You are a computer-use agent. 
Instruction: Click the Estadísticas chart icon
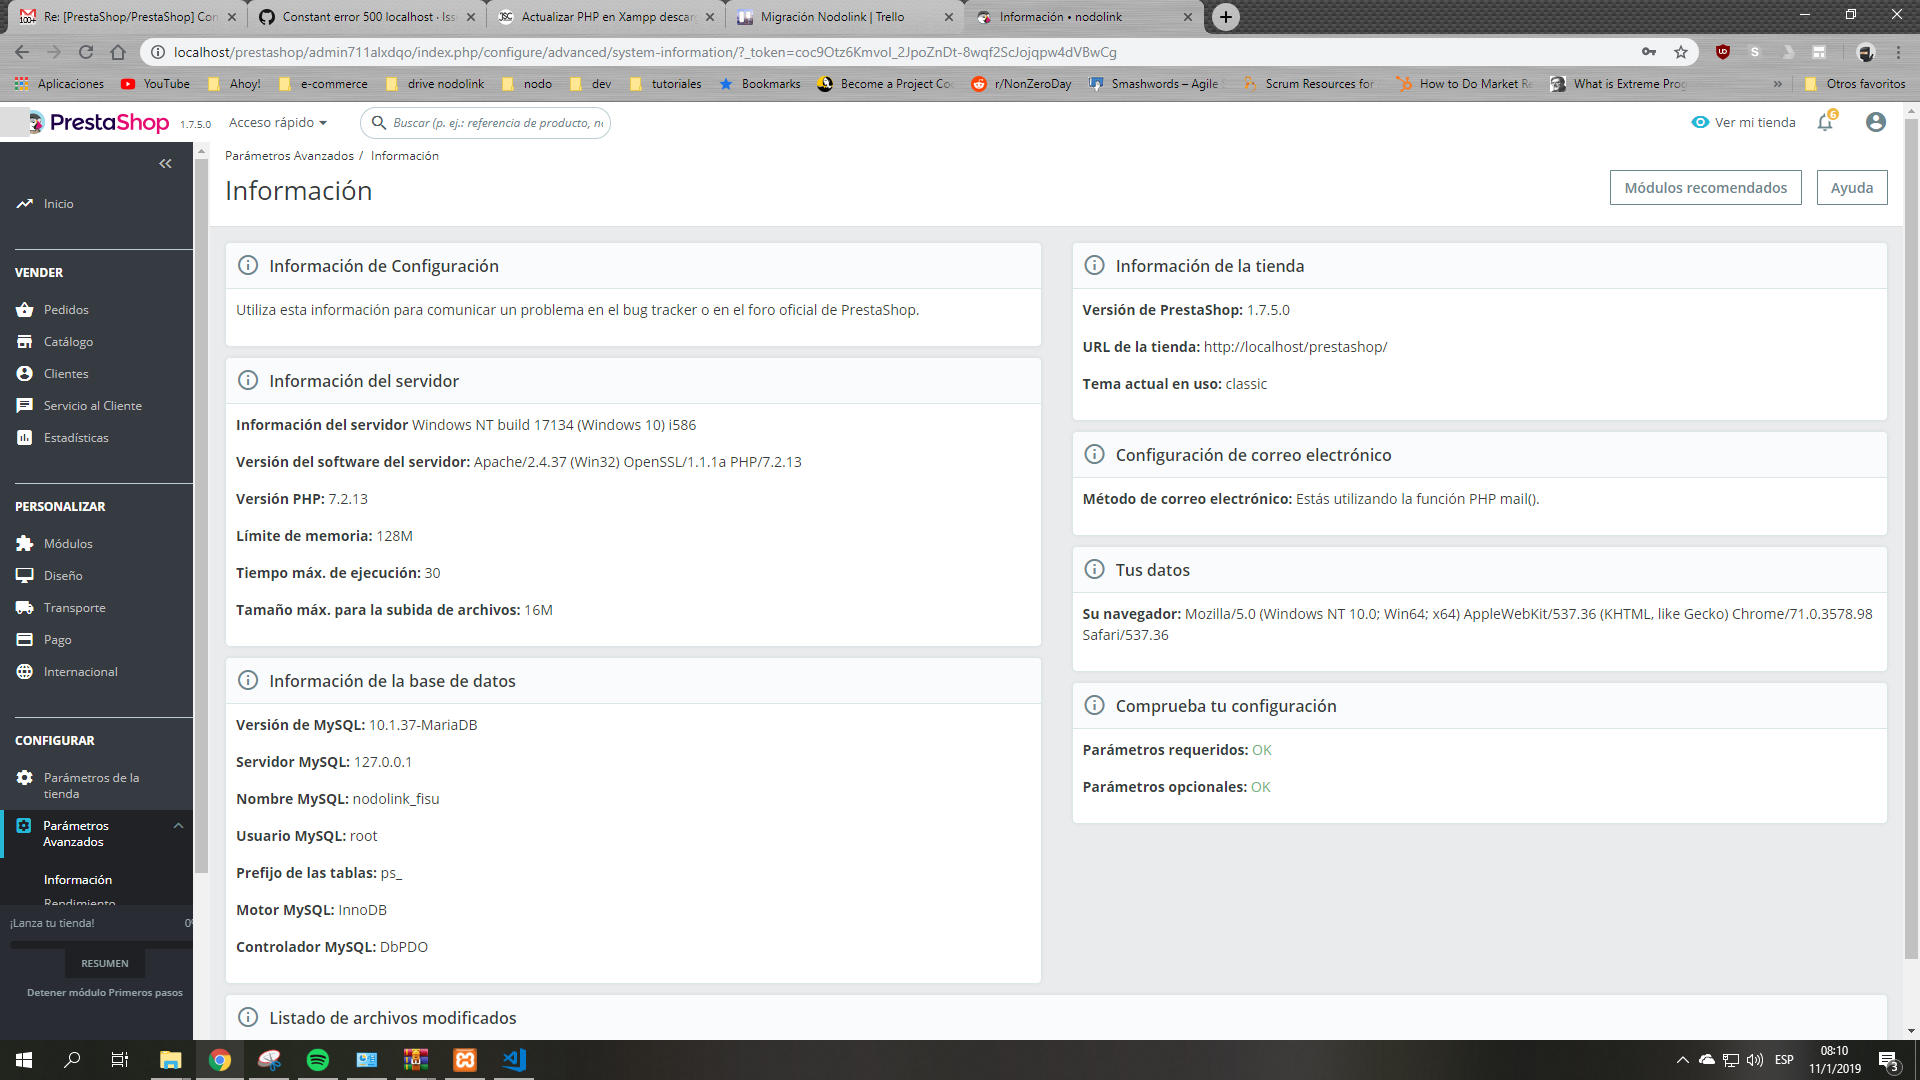point(25,438)
